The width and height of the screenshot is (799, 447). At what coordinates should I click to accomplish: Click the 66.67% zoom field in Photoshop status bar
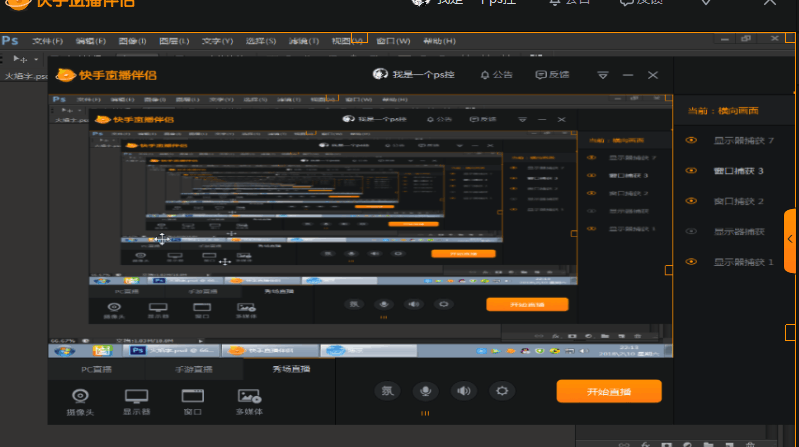click(63, 340)
